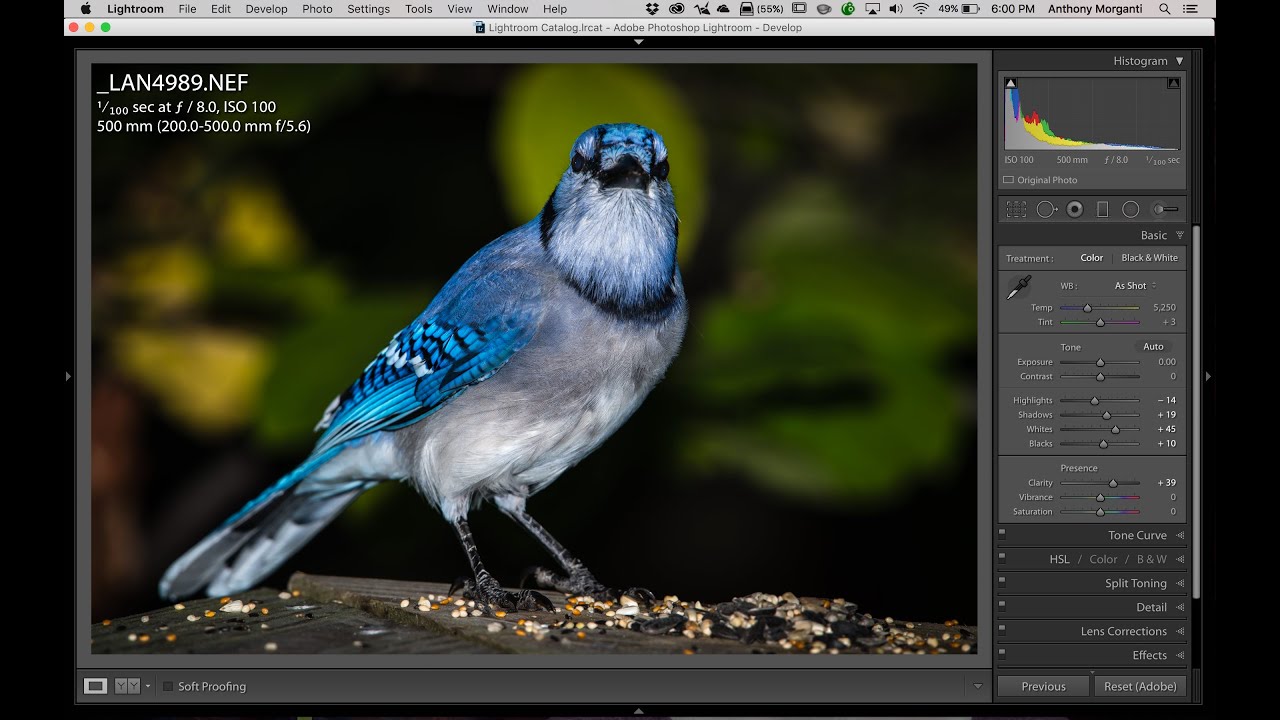Open the B & W tab in HSL panel
1280x720 pixels.
click(x=1151, y=559)
